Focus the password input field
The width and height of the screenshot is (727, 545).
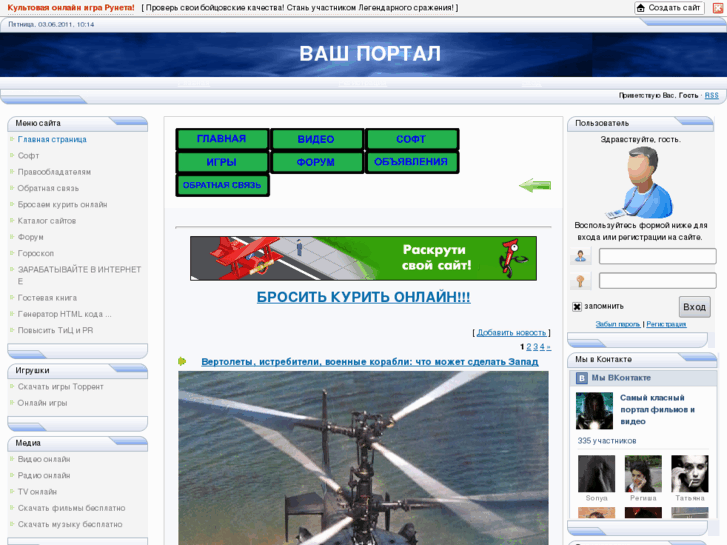point(657,281)
